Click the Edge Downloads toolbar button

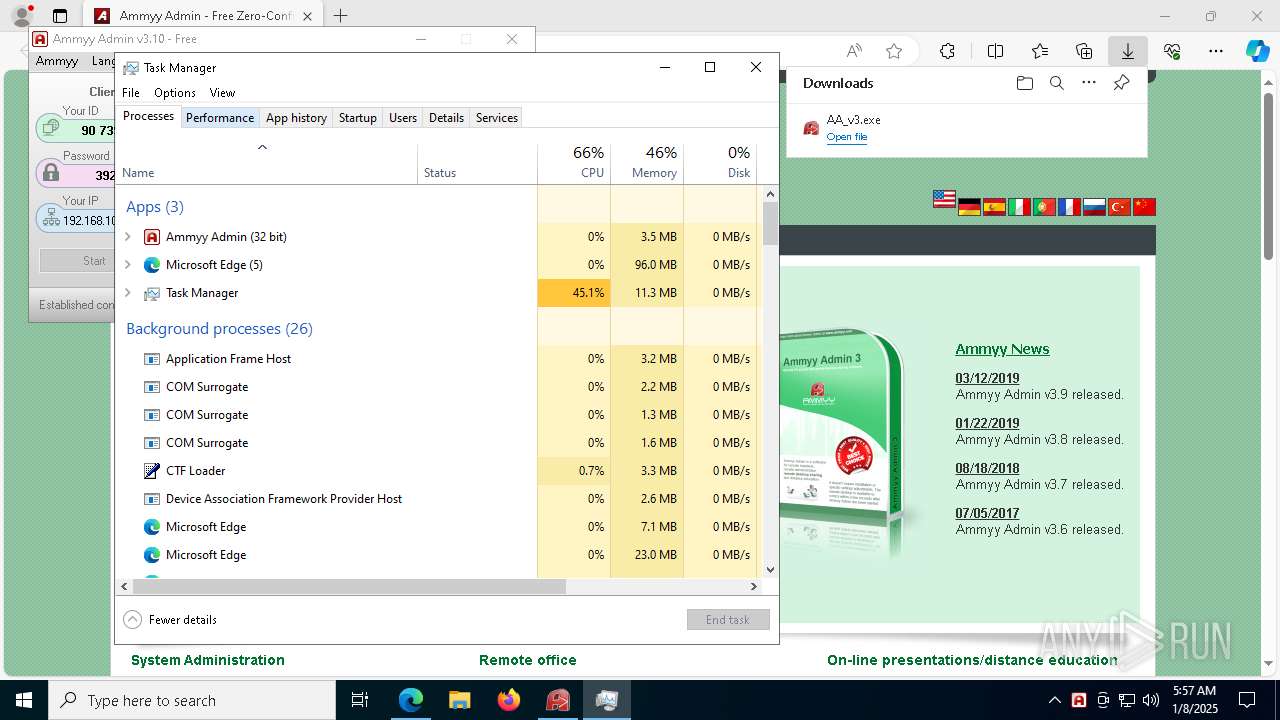tap(1127, 51)
